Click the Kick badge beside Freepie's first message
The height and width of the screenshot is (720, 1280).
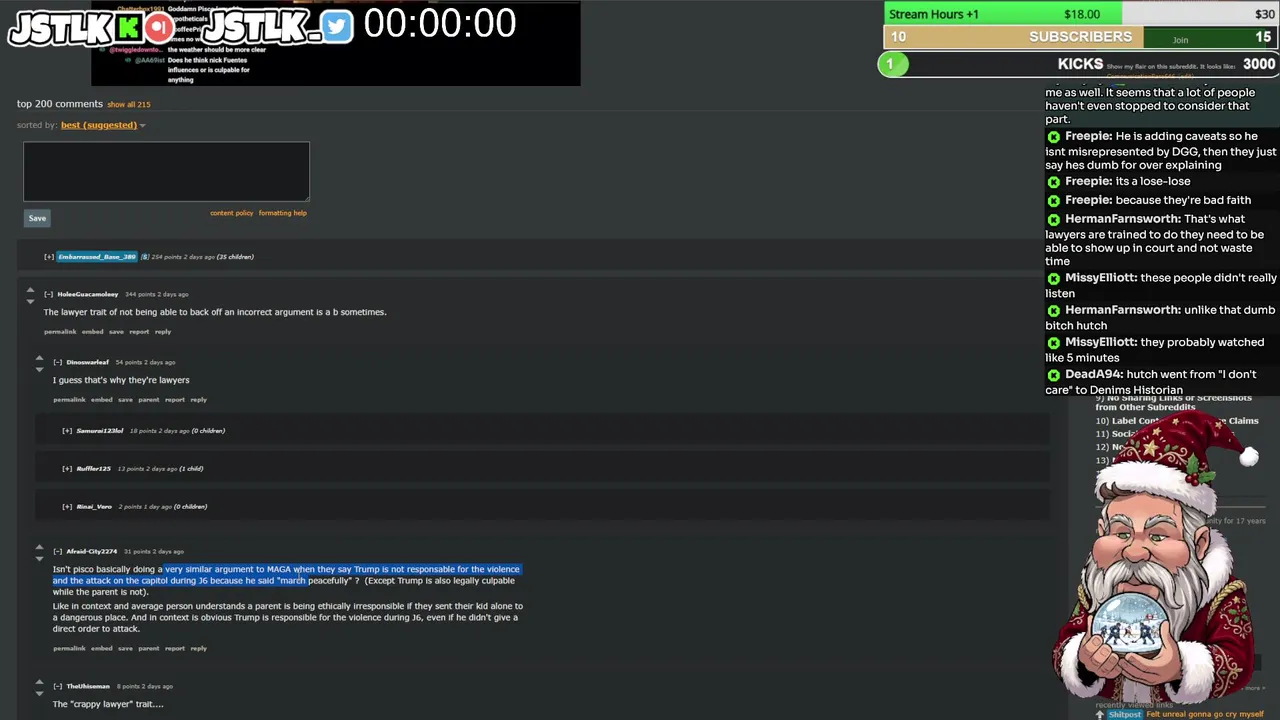tap(1053, 136)
